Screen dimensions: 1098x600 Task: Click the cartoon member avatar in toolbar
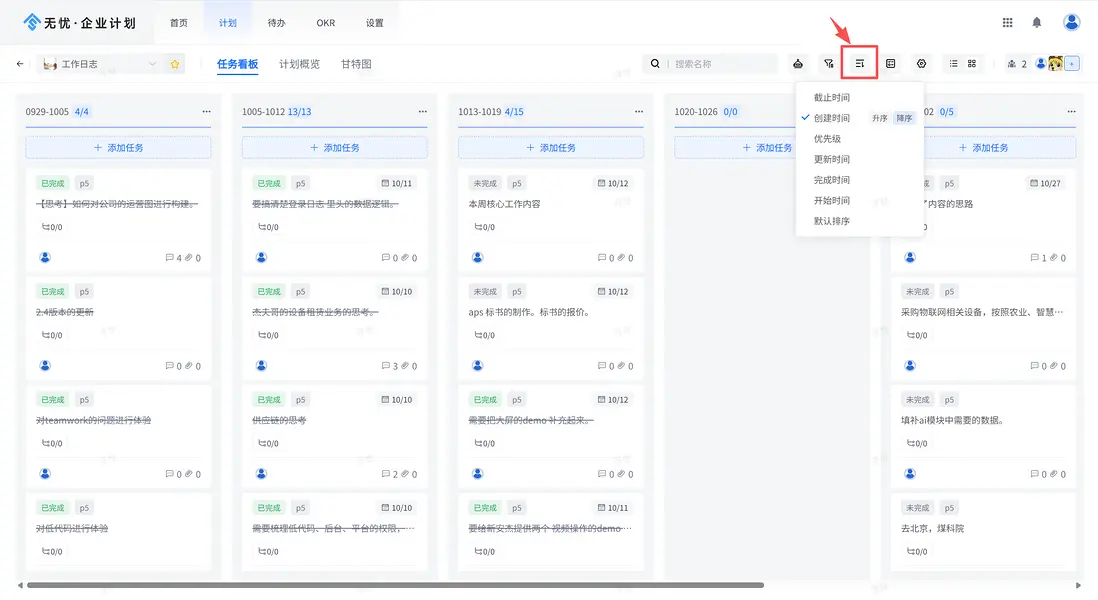click(1055, 64)
